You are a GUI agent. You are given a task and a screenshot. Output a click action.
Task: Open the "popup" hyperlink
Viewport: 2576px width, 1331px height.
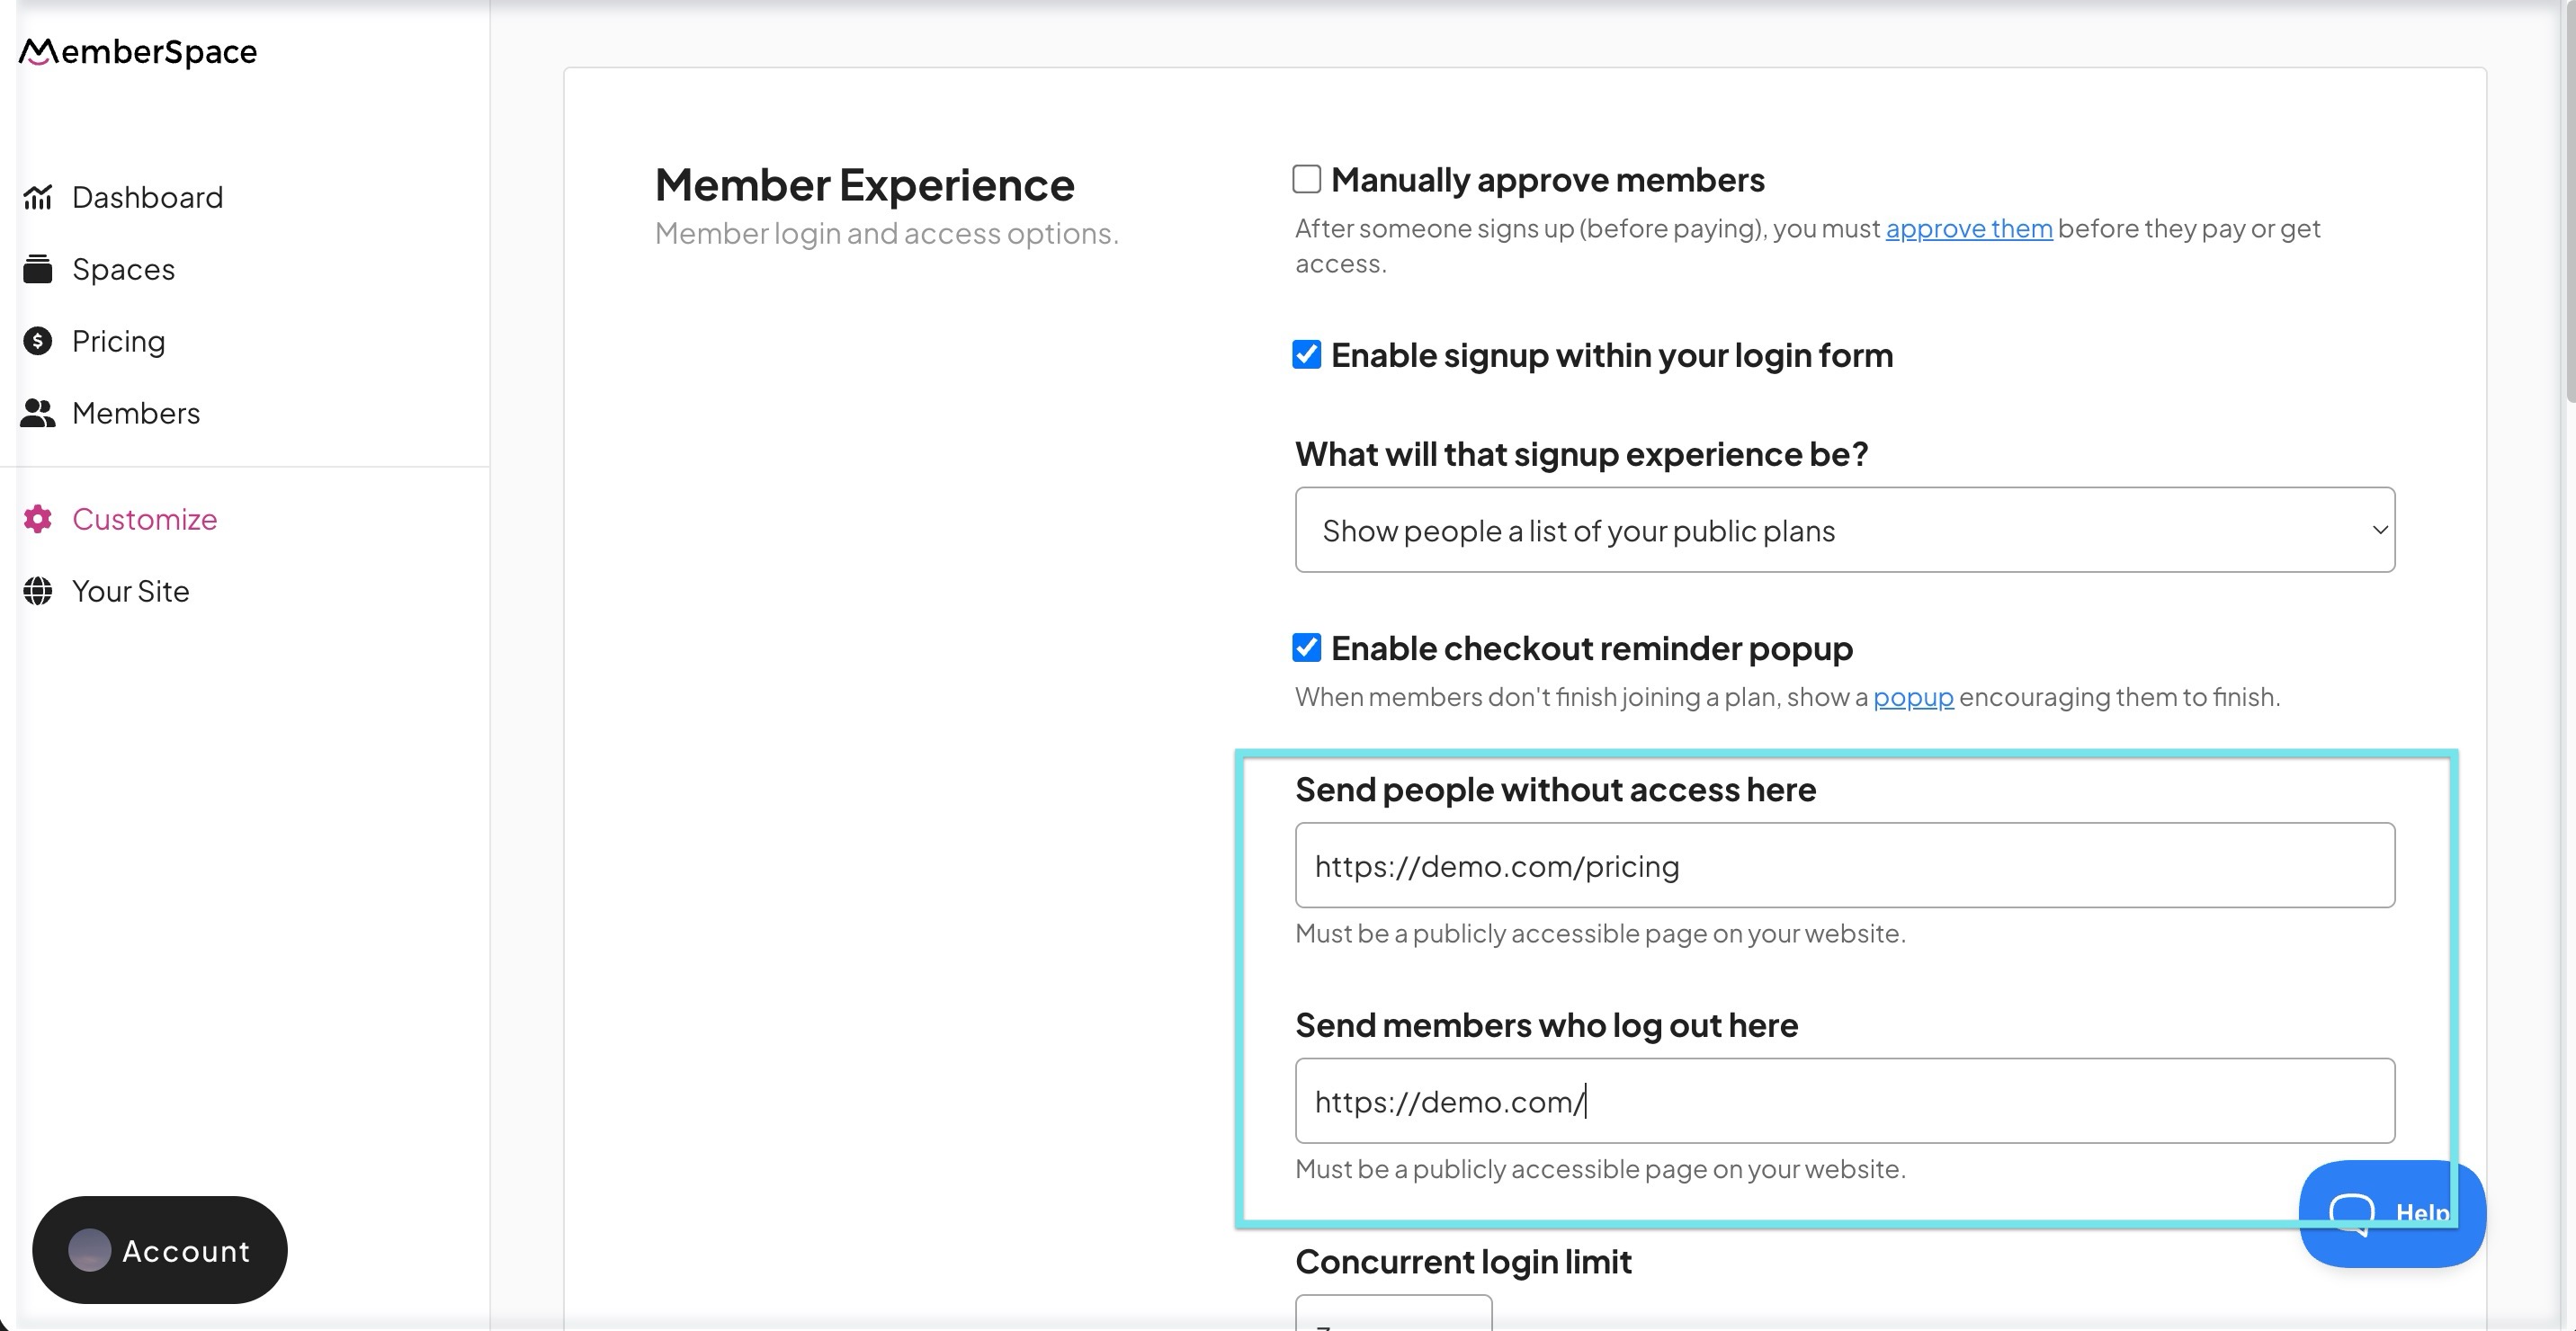click(1912, 697)
